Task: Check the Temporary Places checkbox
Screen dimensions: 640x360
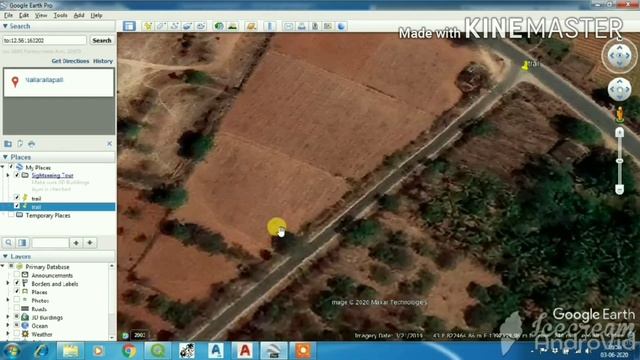Action: (11, 215)
